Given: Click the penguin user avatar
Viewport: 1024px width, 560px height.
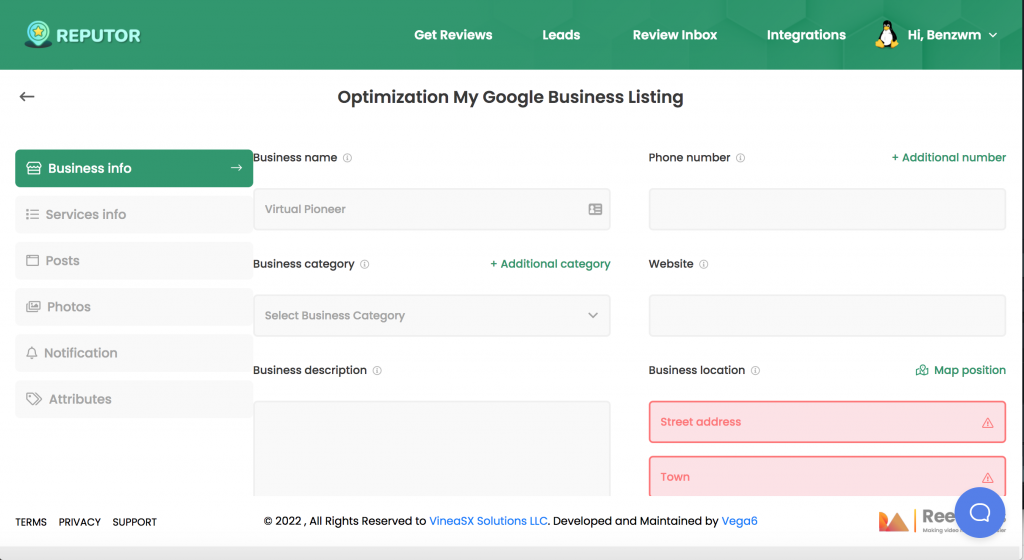Looking at the screenshot, I should 886,35.
